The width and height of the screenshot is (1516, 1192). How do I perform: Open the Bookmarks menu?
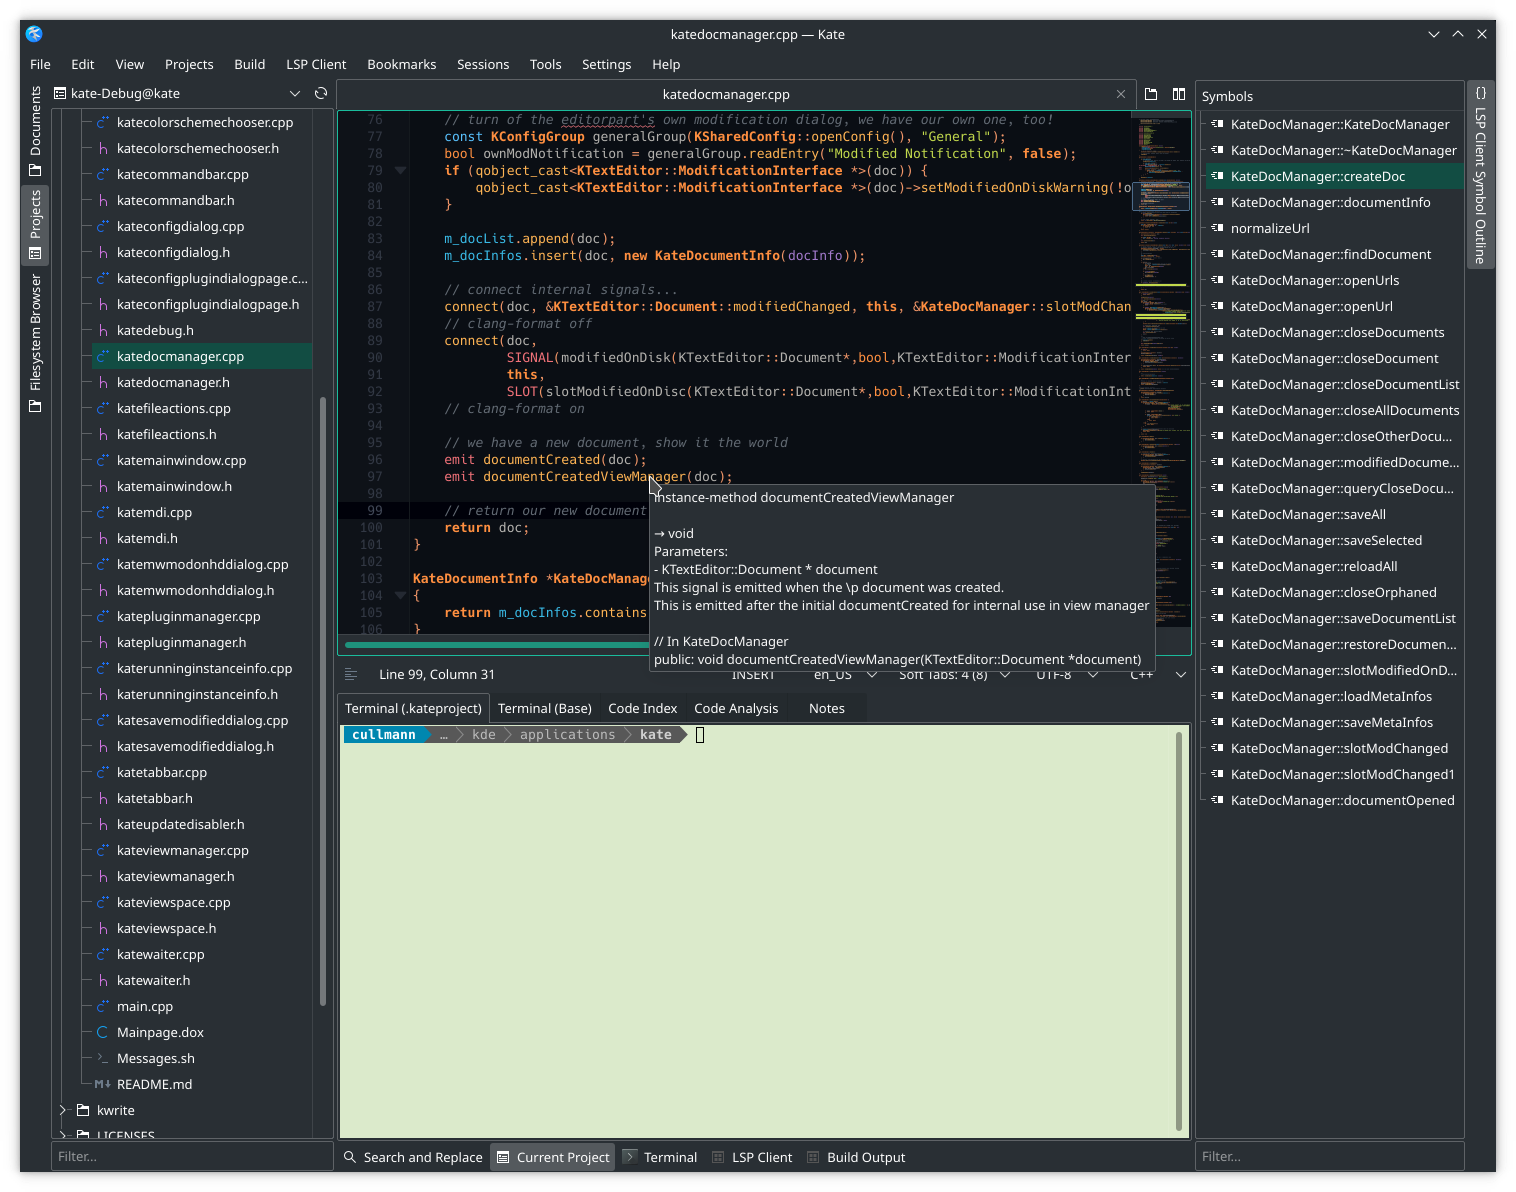(402, 64)
